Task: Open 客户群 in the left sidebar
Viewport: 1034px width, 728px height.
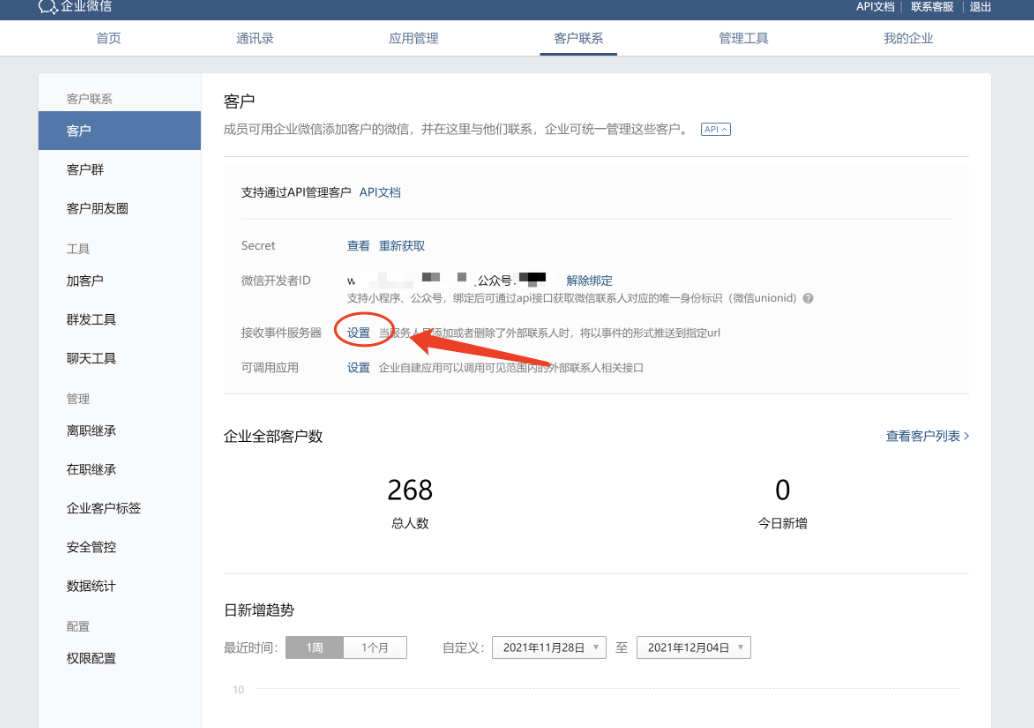Action: click(x=85, y=170)
